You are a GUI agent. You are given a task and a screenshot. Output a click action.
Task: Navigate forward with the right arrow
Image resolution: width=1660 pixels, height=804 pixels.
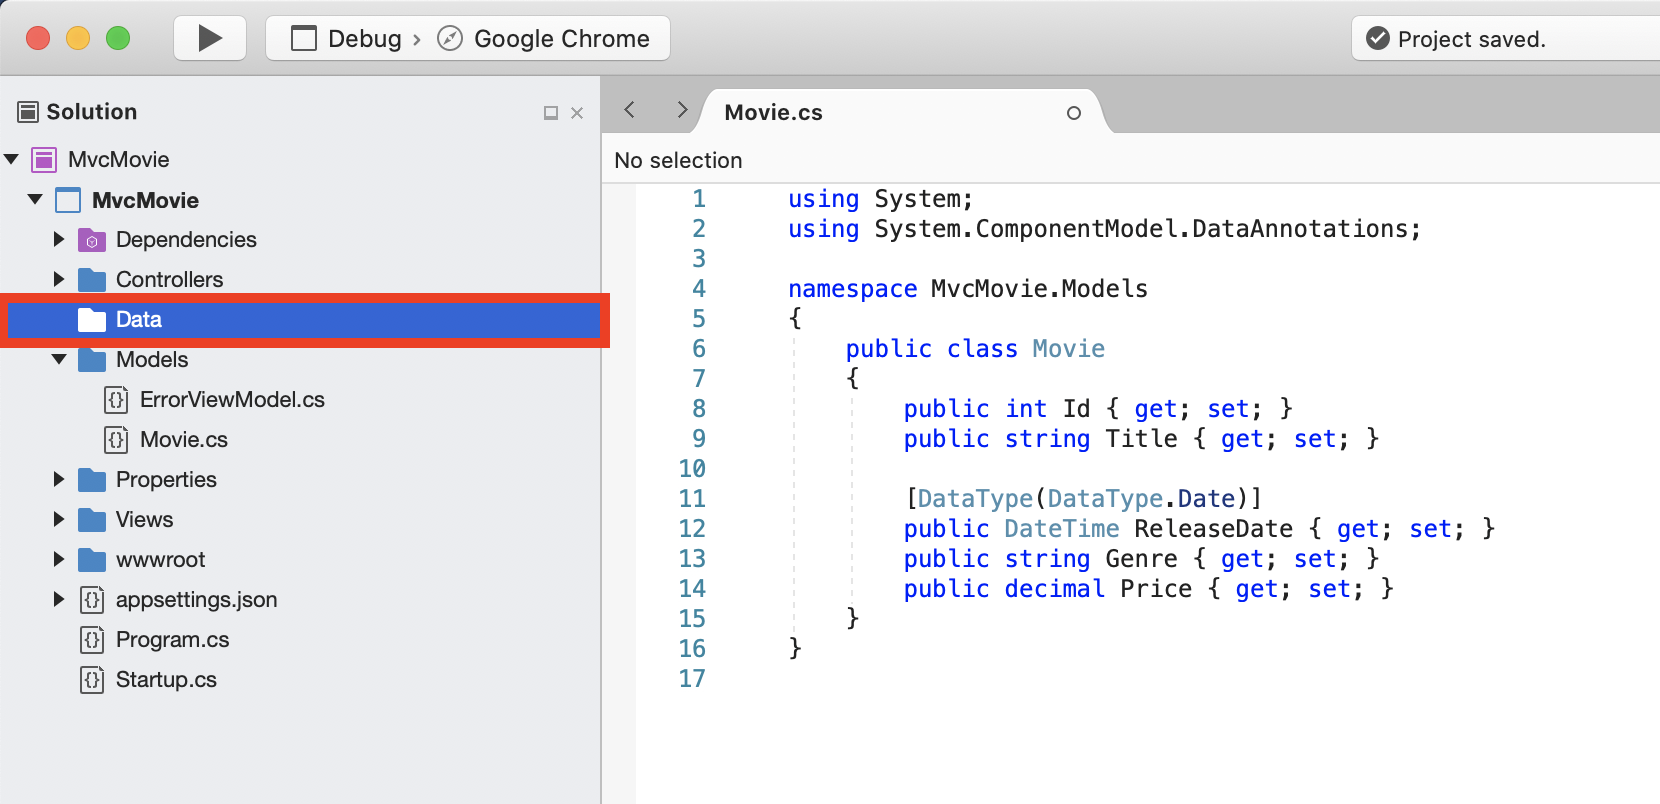pyautogui.click(x=682, y=110)
